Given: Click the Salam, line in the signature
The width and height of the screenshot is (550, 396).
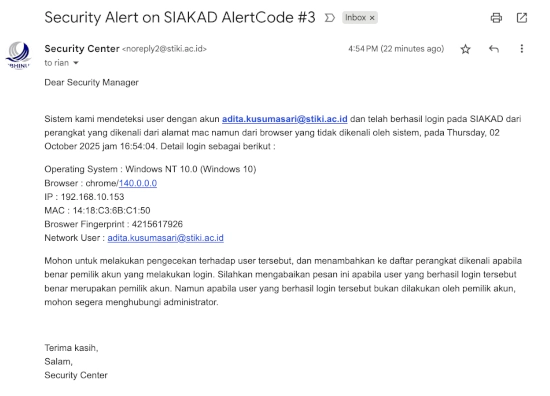Looking at the screenshot, I should 59,361.
